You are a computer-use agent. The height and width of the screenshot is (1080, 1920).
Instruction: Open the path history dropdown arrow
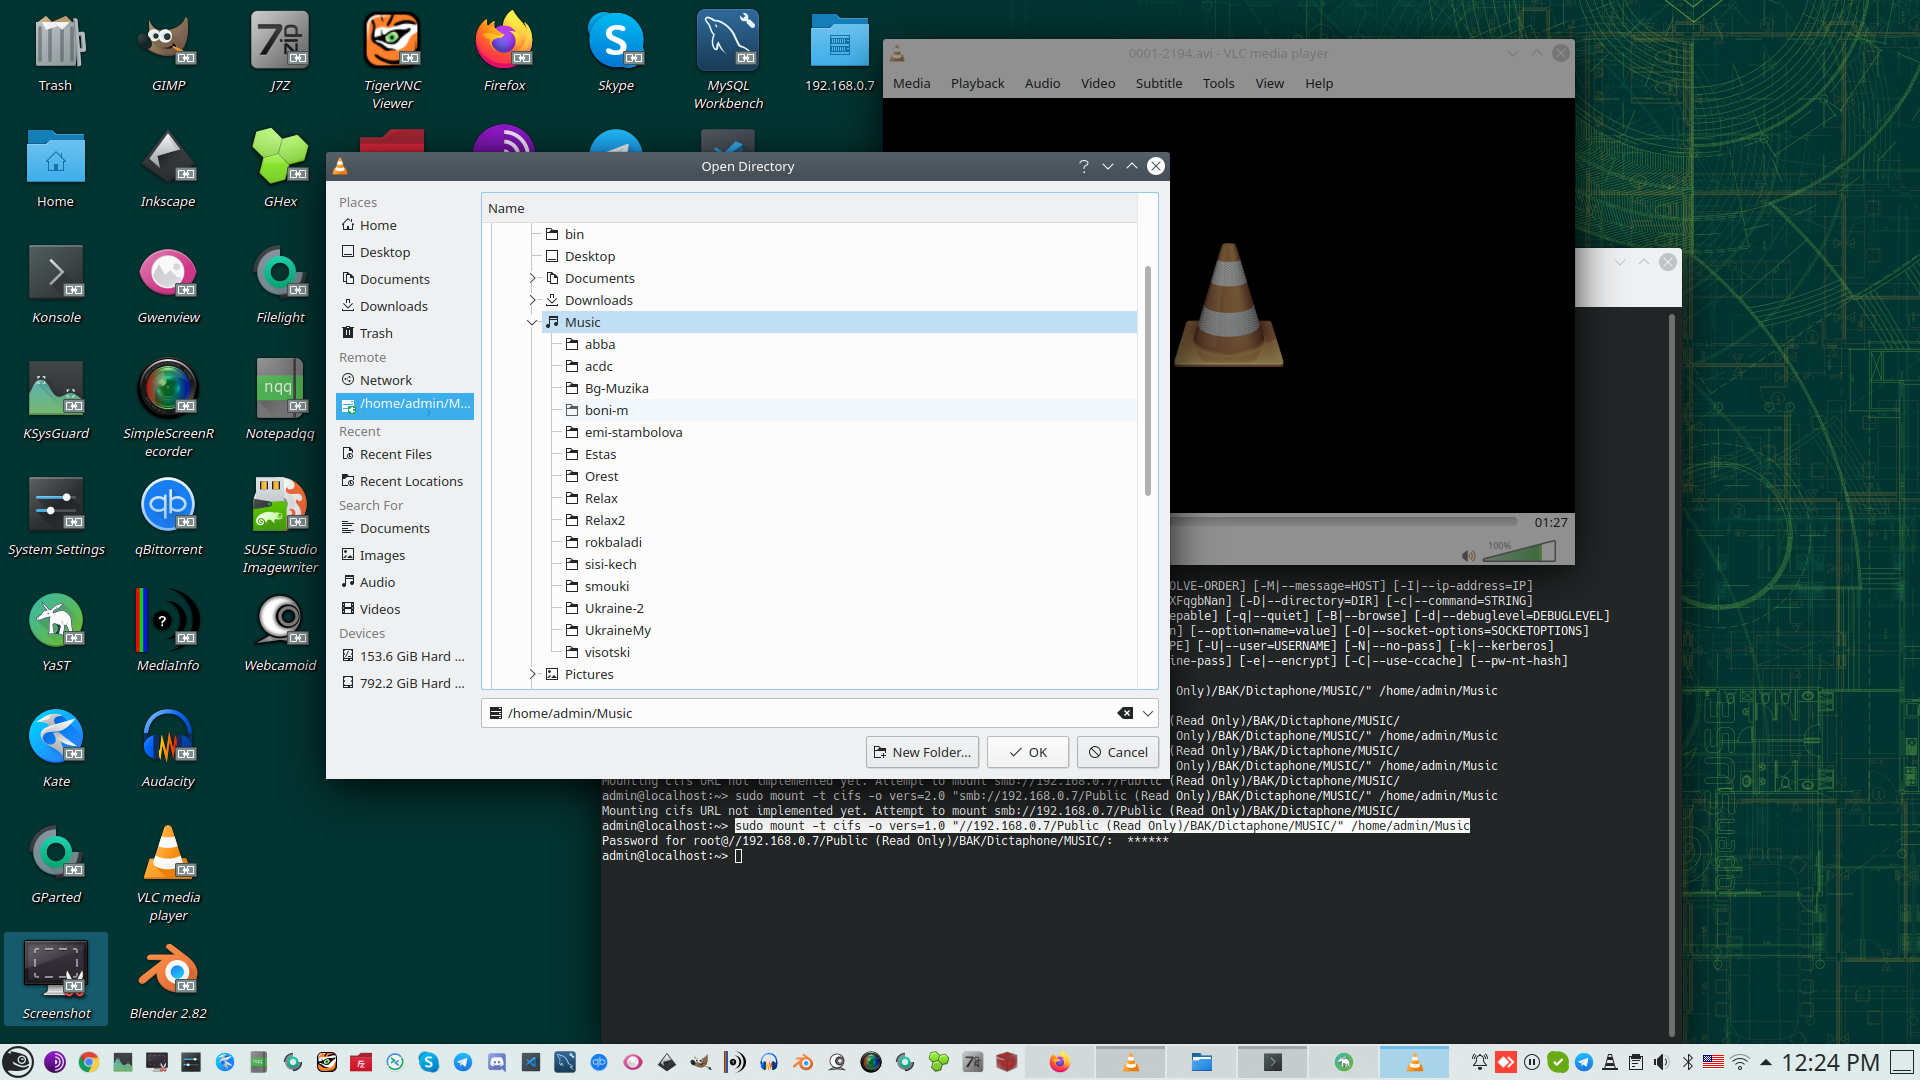(x=1148, y=713)
